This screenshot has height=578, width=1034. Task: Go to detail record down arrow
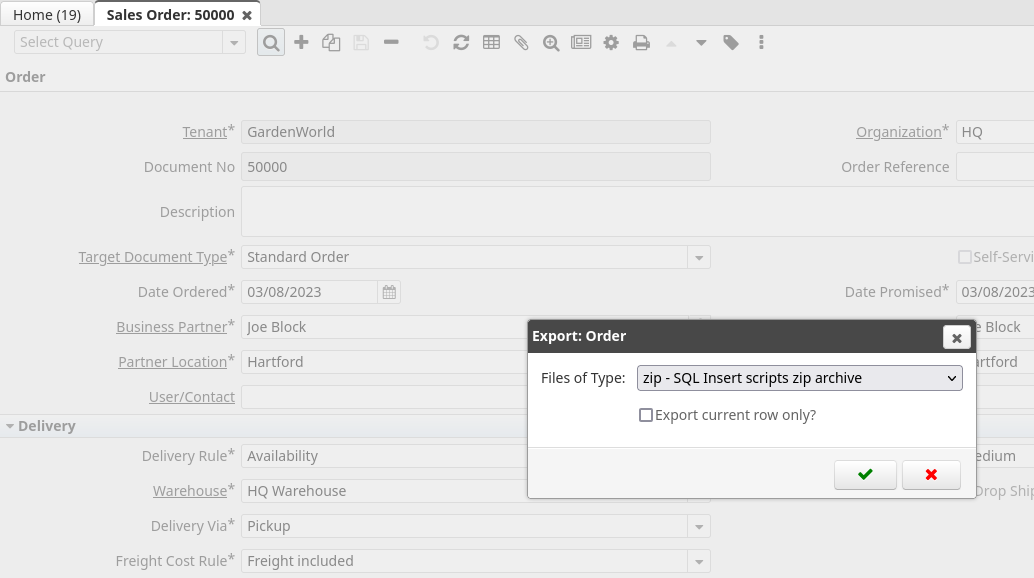click(701, 43)
